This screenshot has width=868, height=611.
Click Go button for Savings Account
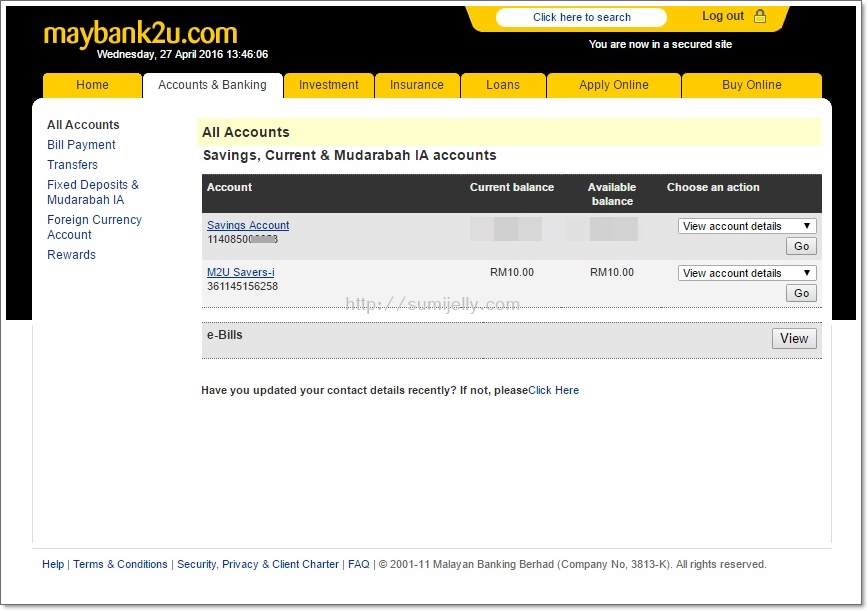point(801,246)
